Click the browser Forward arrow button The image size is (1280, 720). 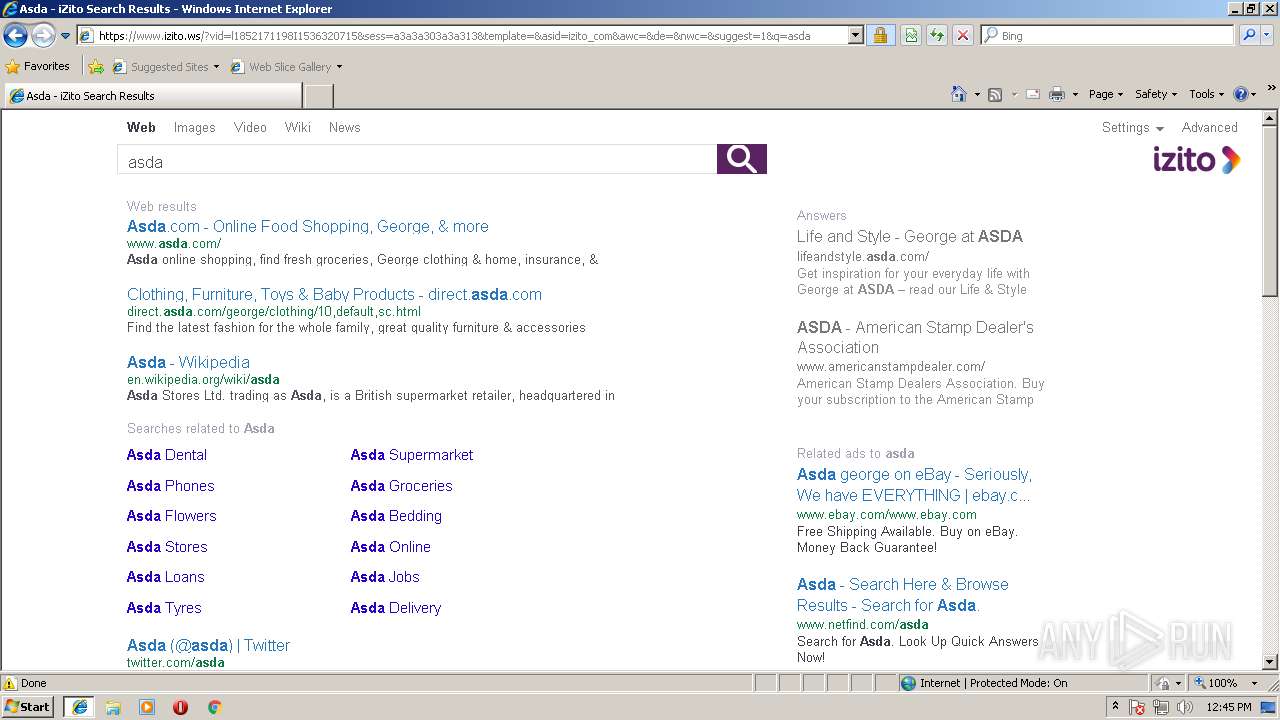(x=43, y=36)
